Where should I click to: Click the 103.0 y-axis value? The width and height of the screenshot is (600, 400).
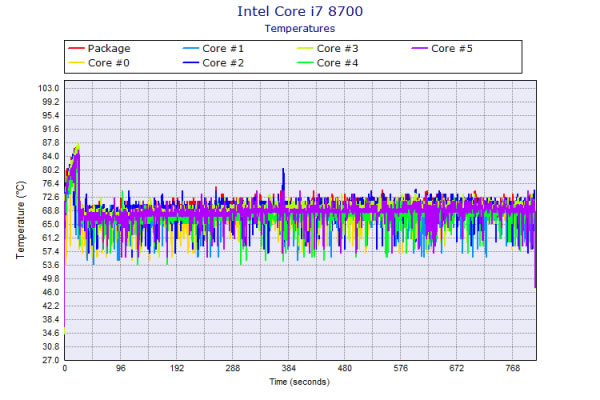pyautogui.click(x=49, y=88)
